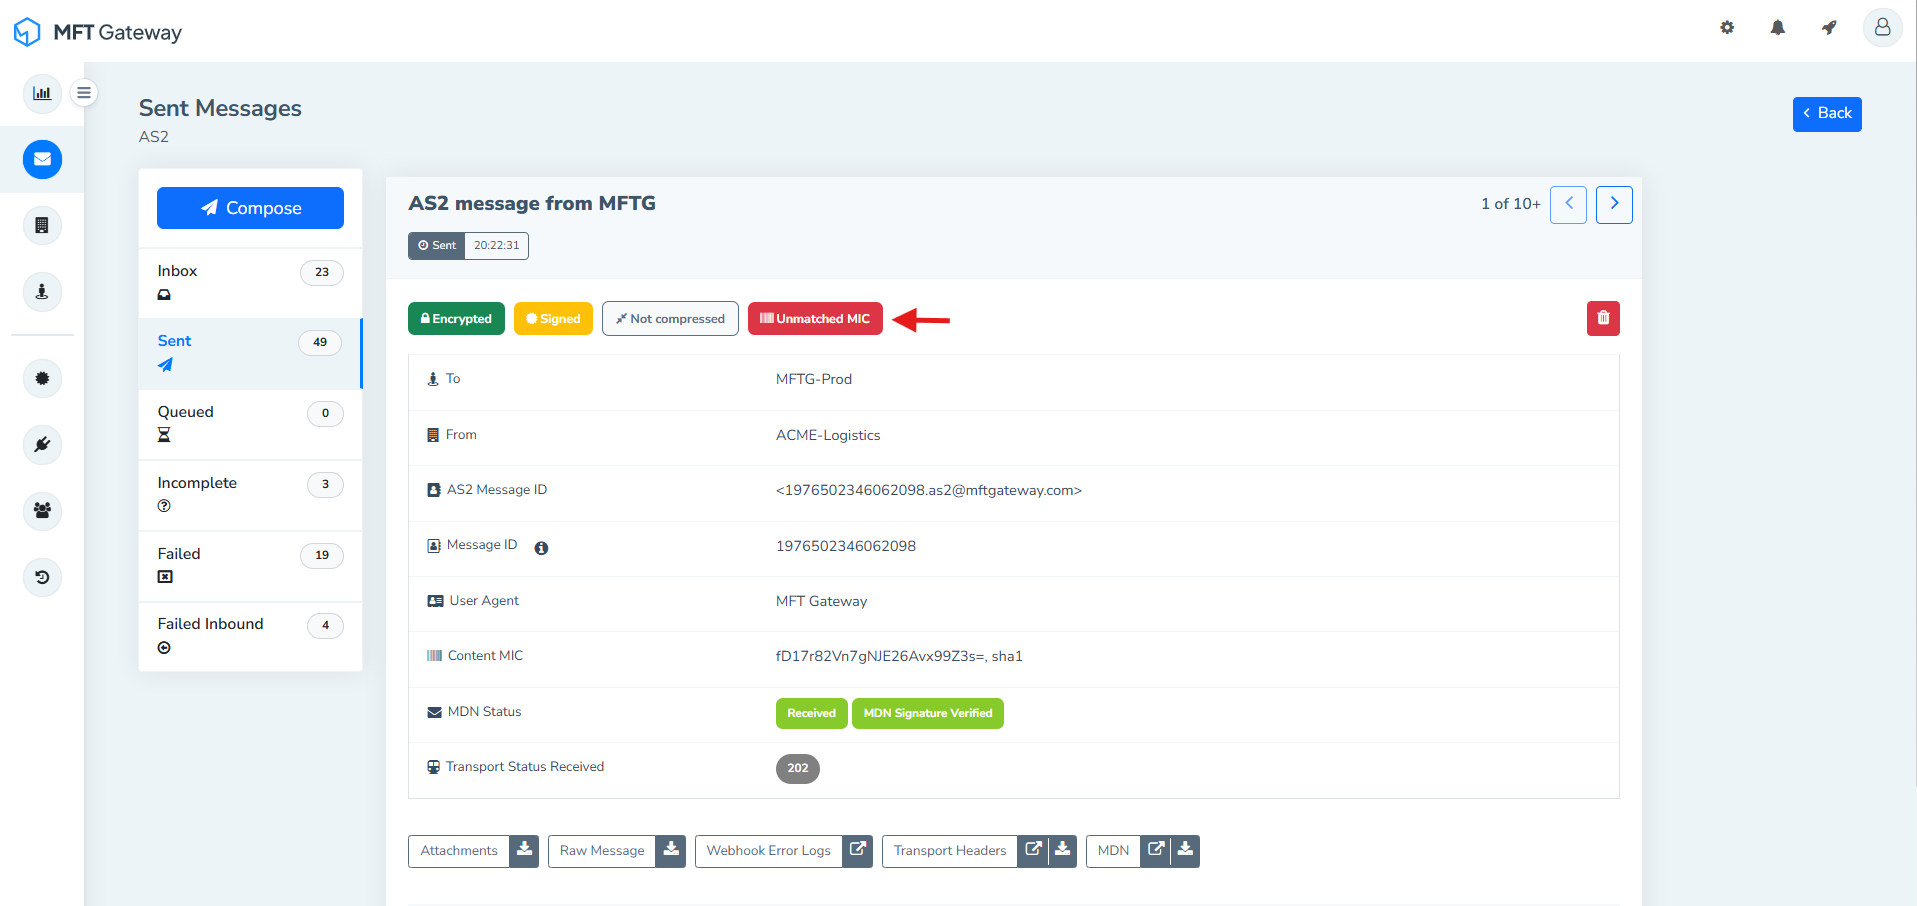Open Webhook Error Logs in new window
Viewport: 1917px width, 906px height.
click(857, 850)
